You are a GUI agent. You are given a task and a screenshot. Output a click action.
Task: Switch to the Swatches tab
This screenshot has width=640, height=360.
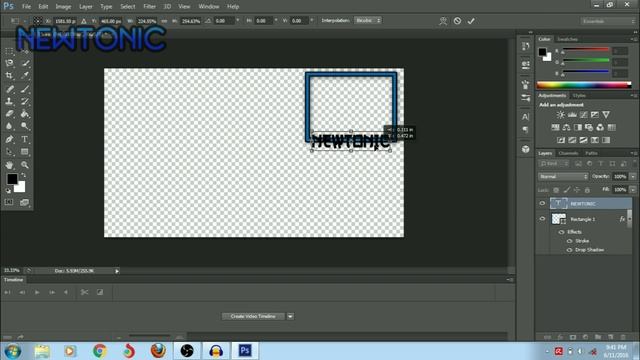(x=567, y=39)
